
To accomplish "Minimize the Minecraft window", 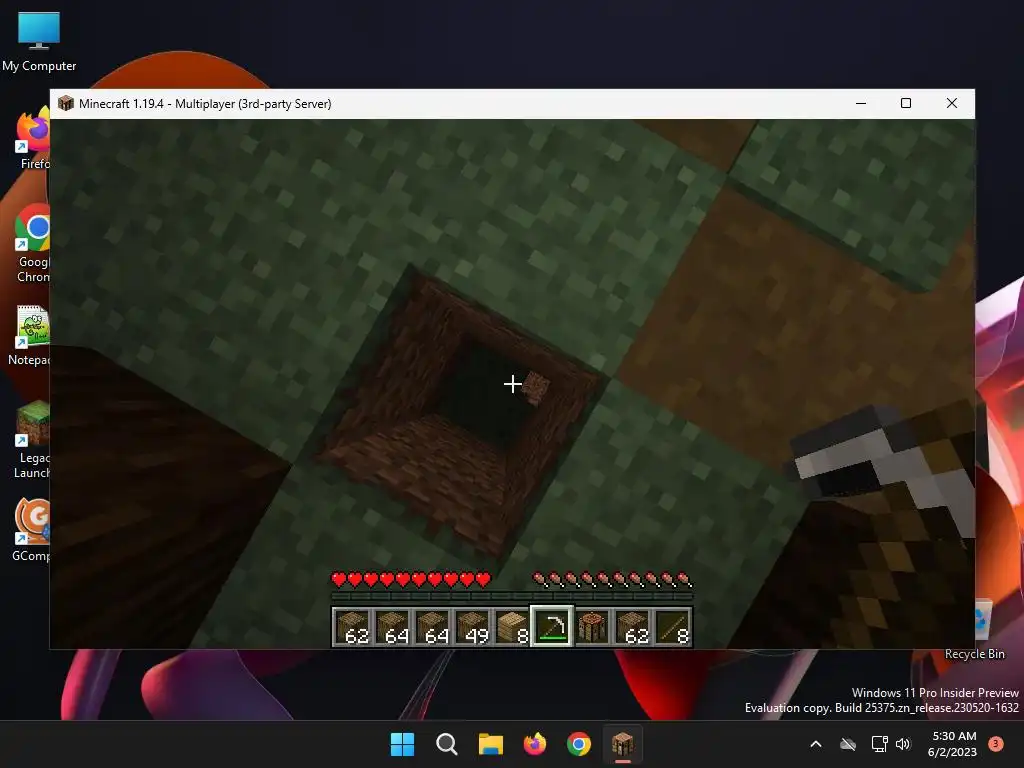I will 861,103.
